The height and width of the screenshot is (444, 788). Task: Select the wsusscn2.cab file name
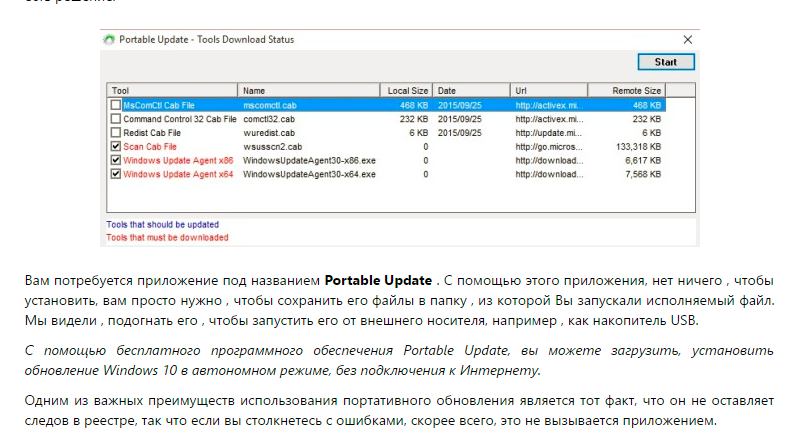pyautogui.click(x=272, y=147)
